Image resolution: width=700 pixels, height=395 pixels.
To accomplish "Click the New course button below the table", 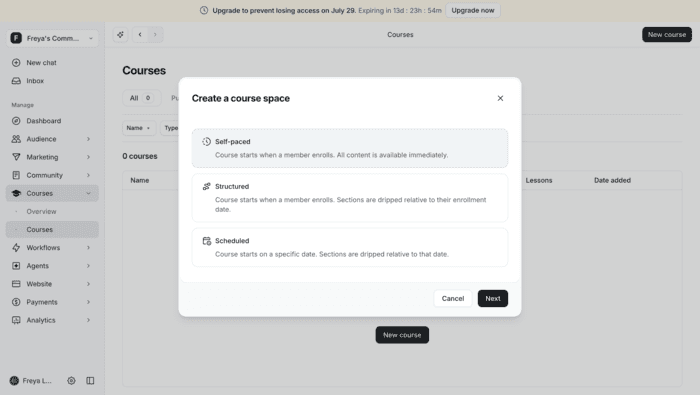I will point(402,335).
